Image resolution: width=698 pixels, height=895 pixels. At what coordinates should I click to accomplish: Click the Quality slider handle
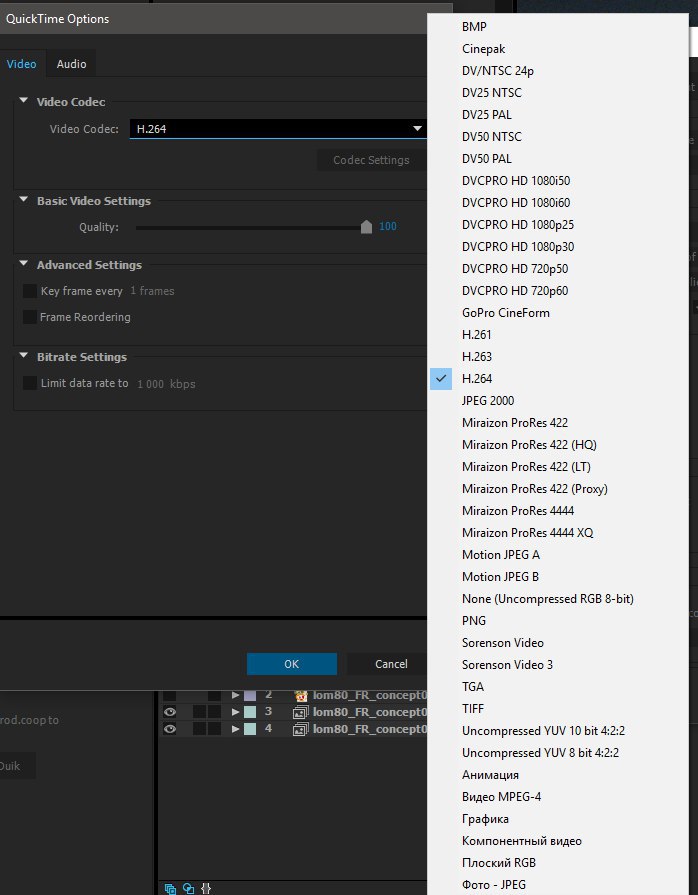366,227
